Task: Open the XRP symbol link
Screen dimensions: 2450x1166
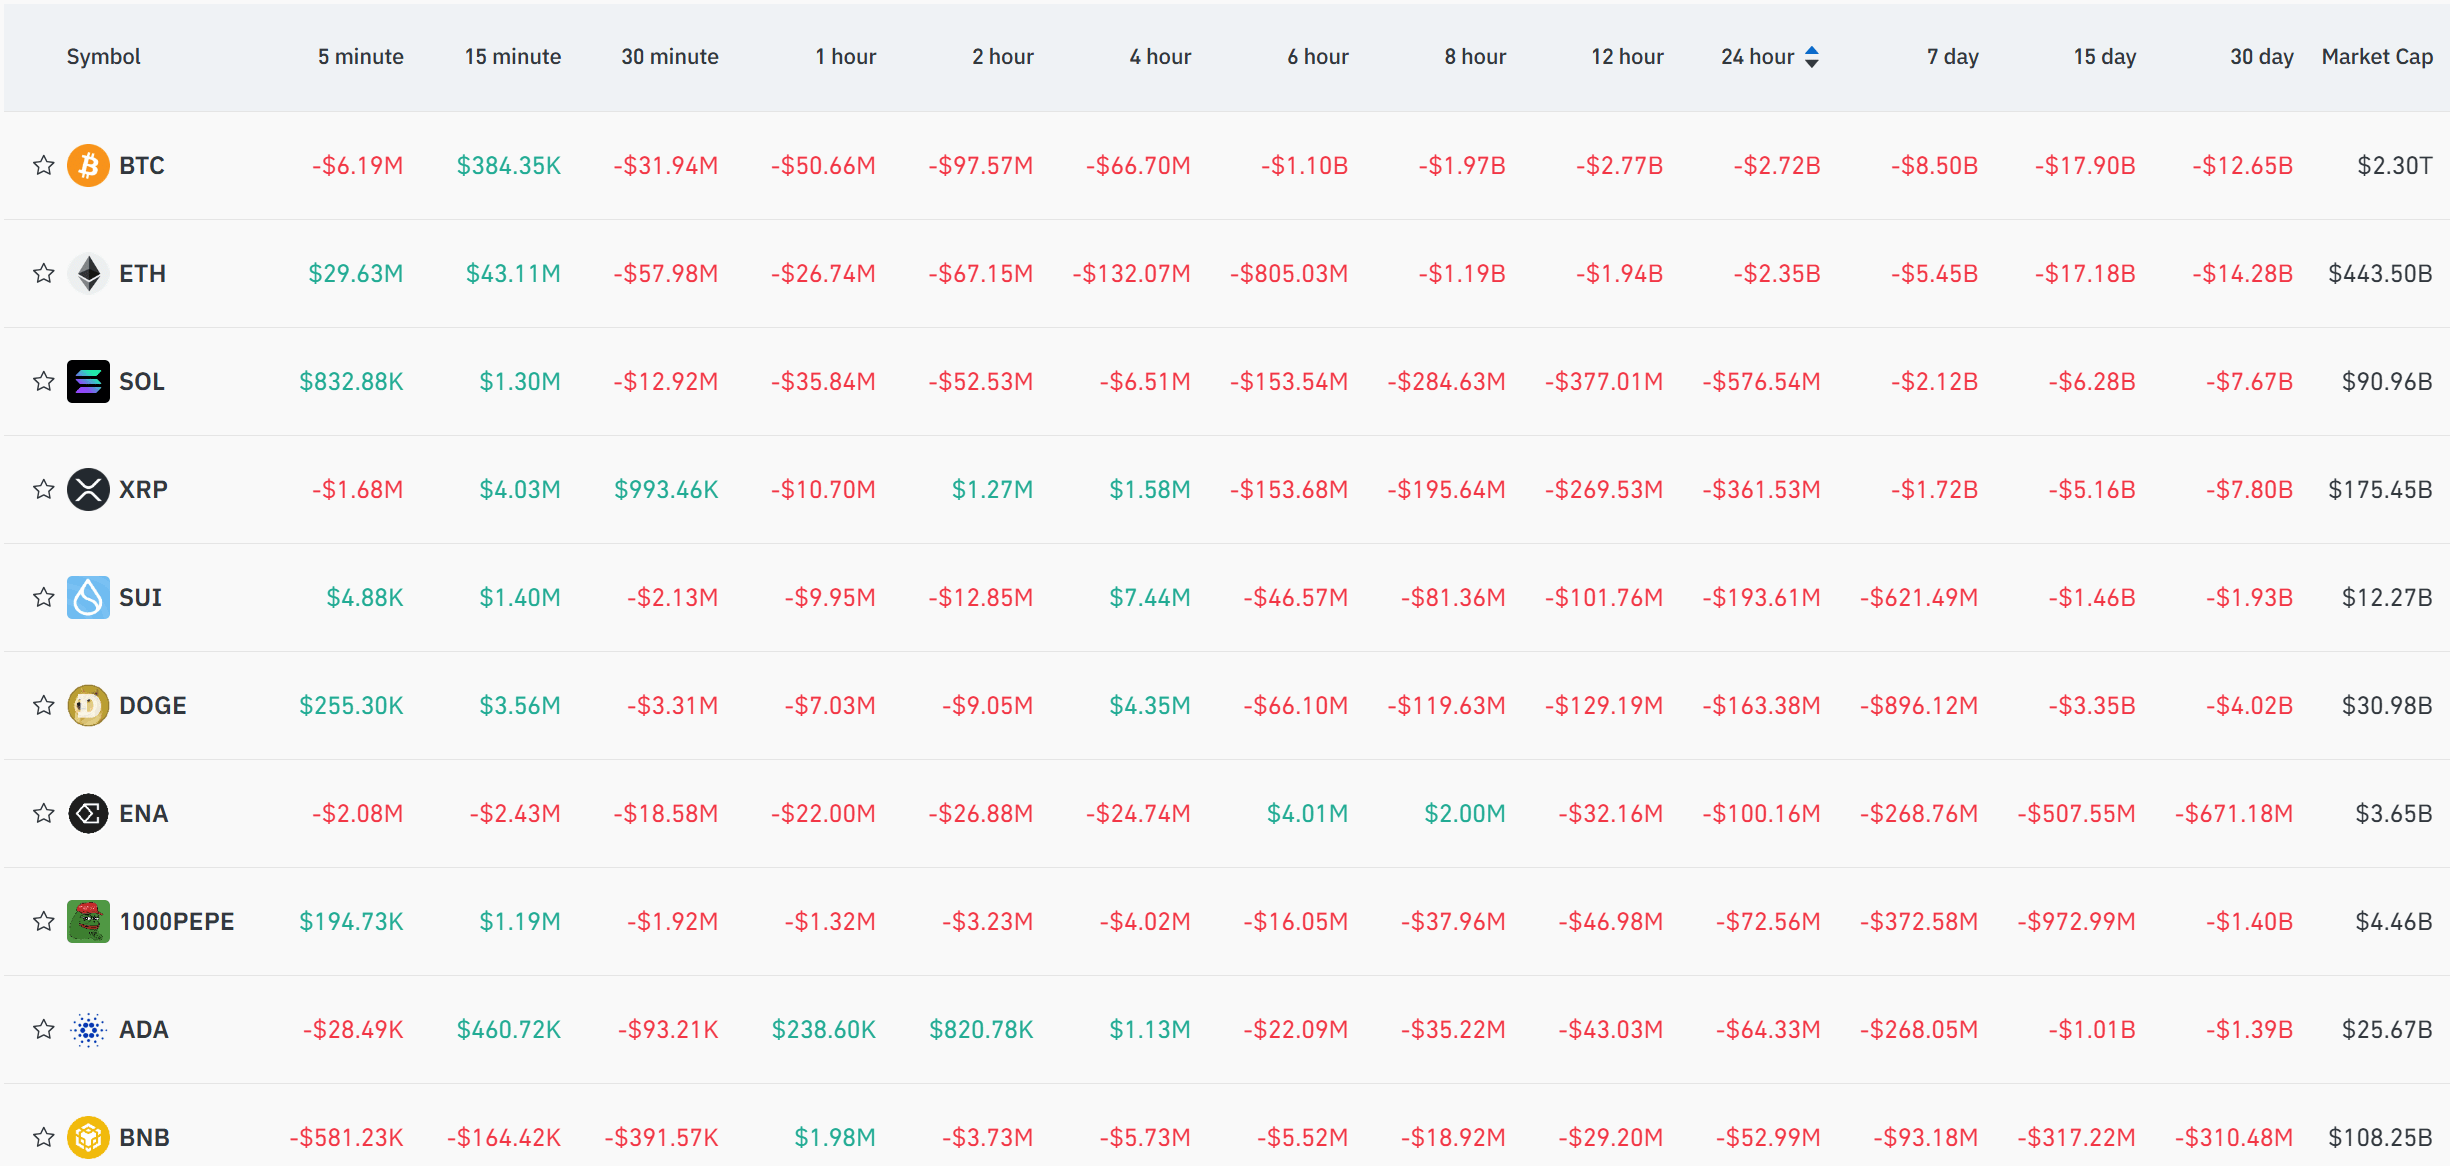Action: click(143, 490)
